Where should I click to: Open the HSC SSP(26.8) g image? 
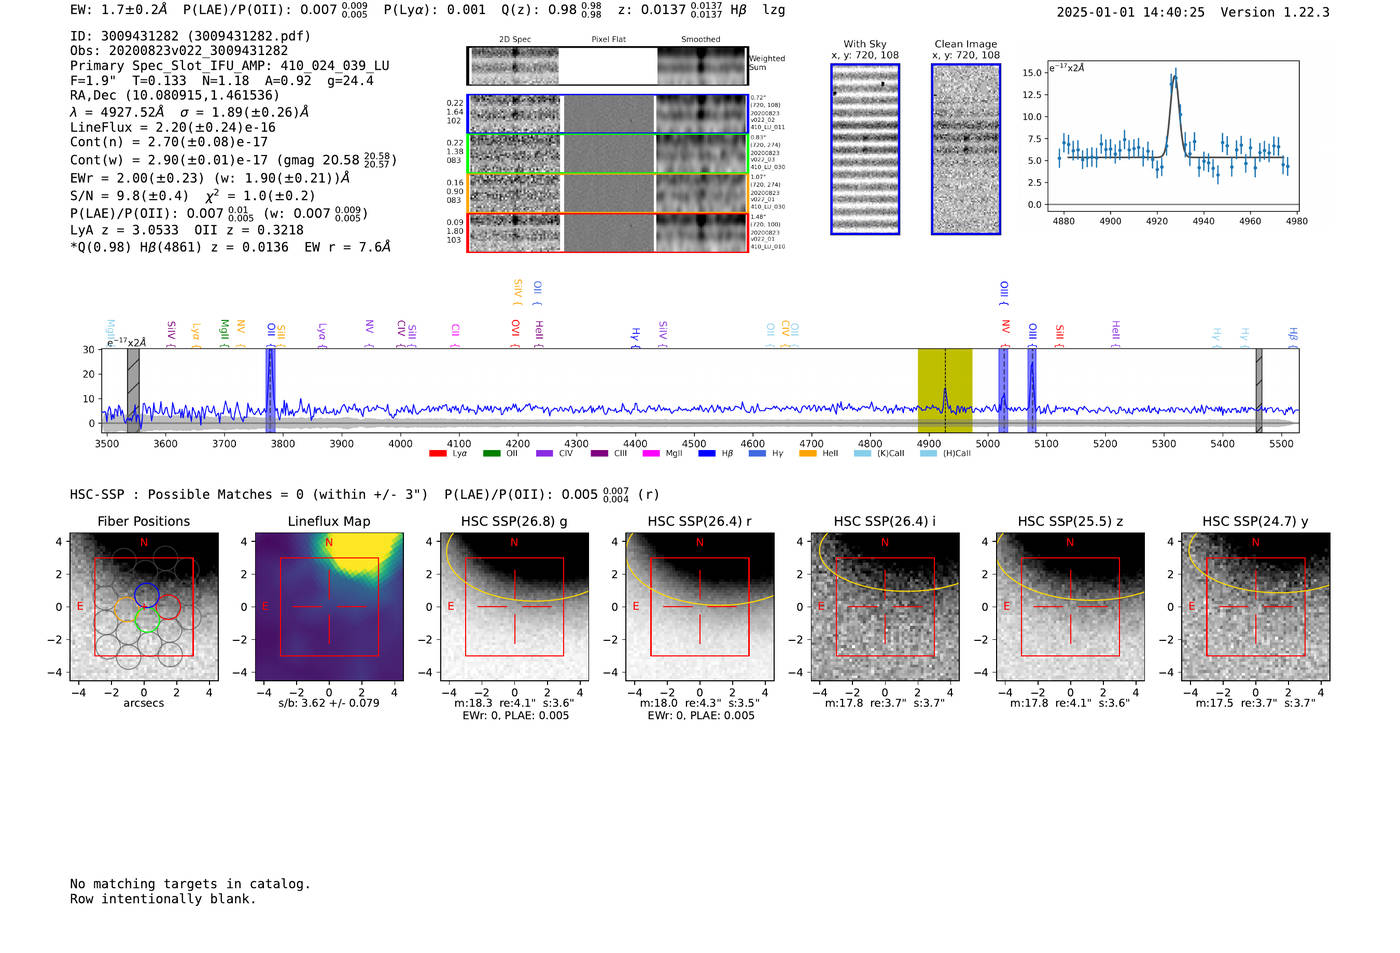pyautogui.click(x=514, y=607)
